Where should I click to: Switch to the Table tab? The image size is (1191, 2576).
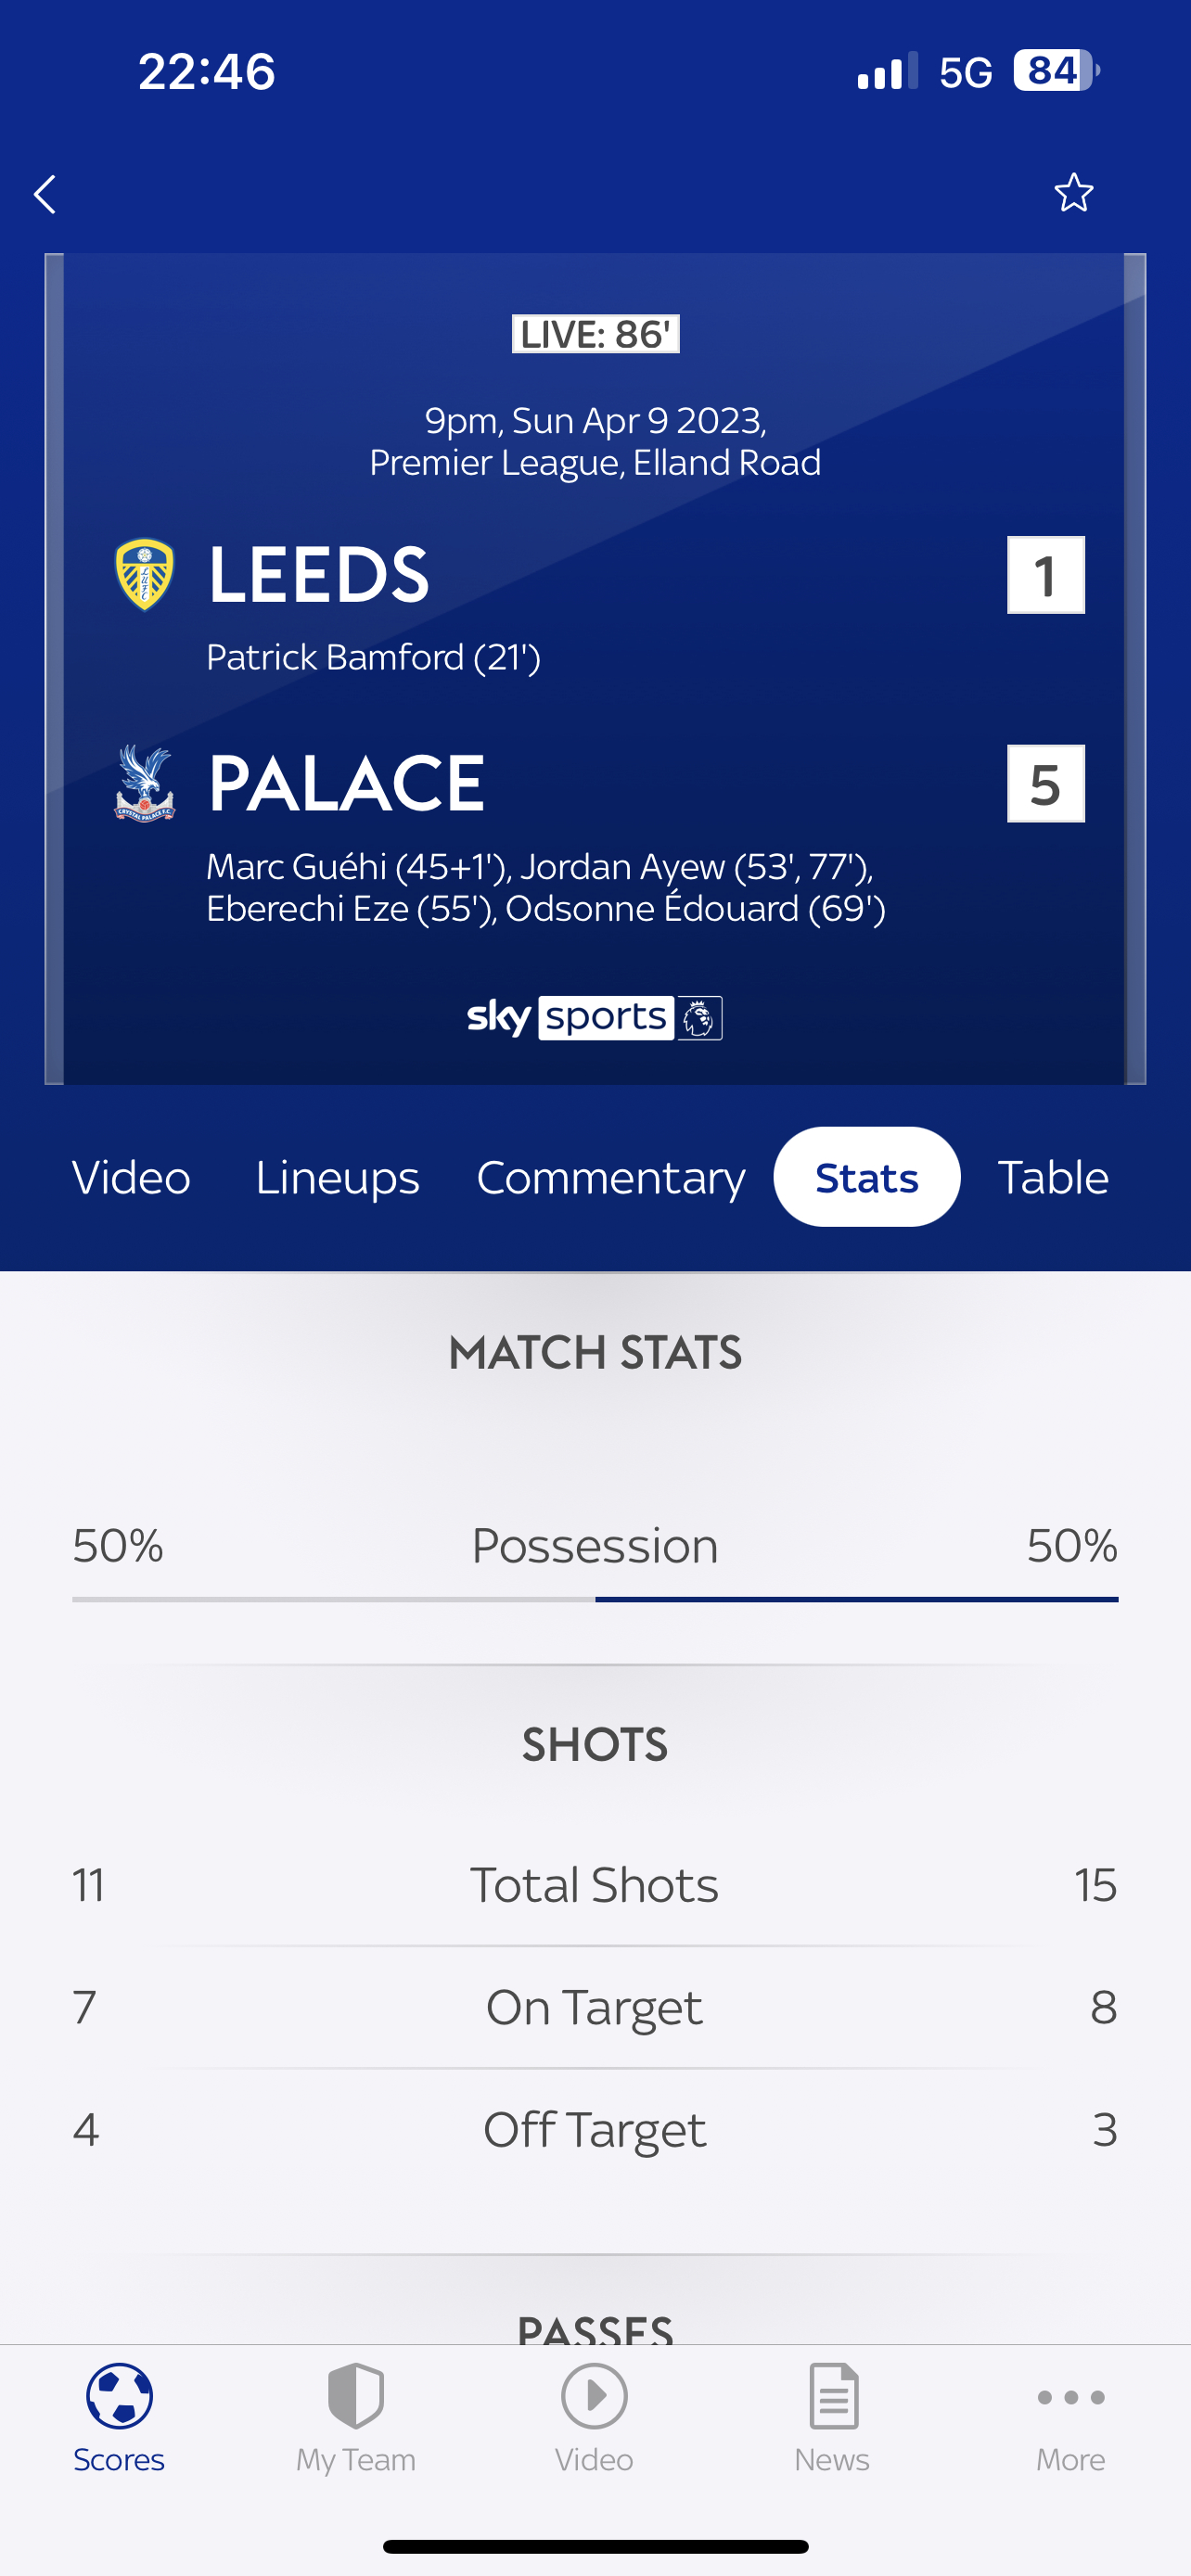pos(1053,1177)
